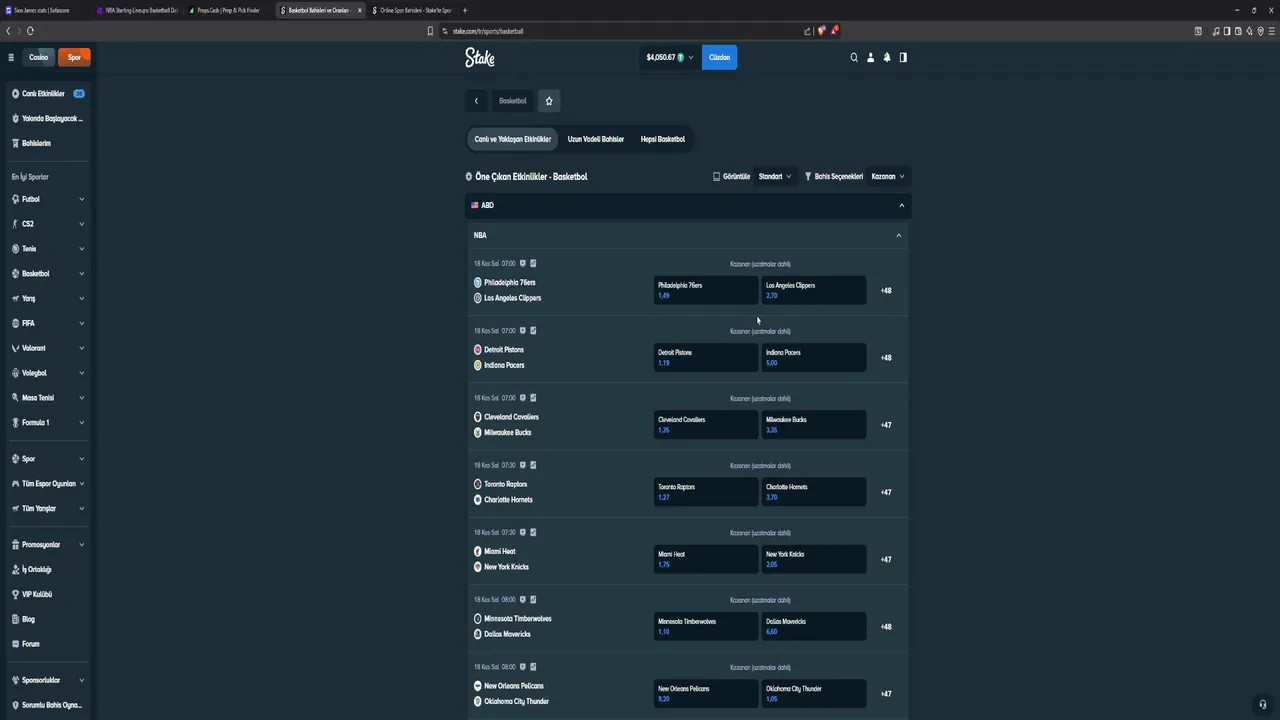This screenshot has width=1280, height=720.
Task: Go back with the arrow beside Basketbol
Action: 476,101
